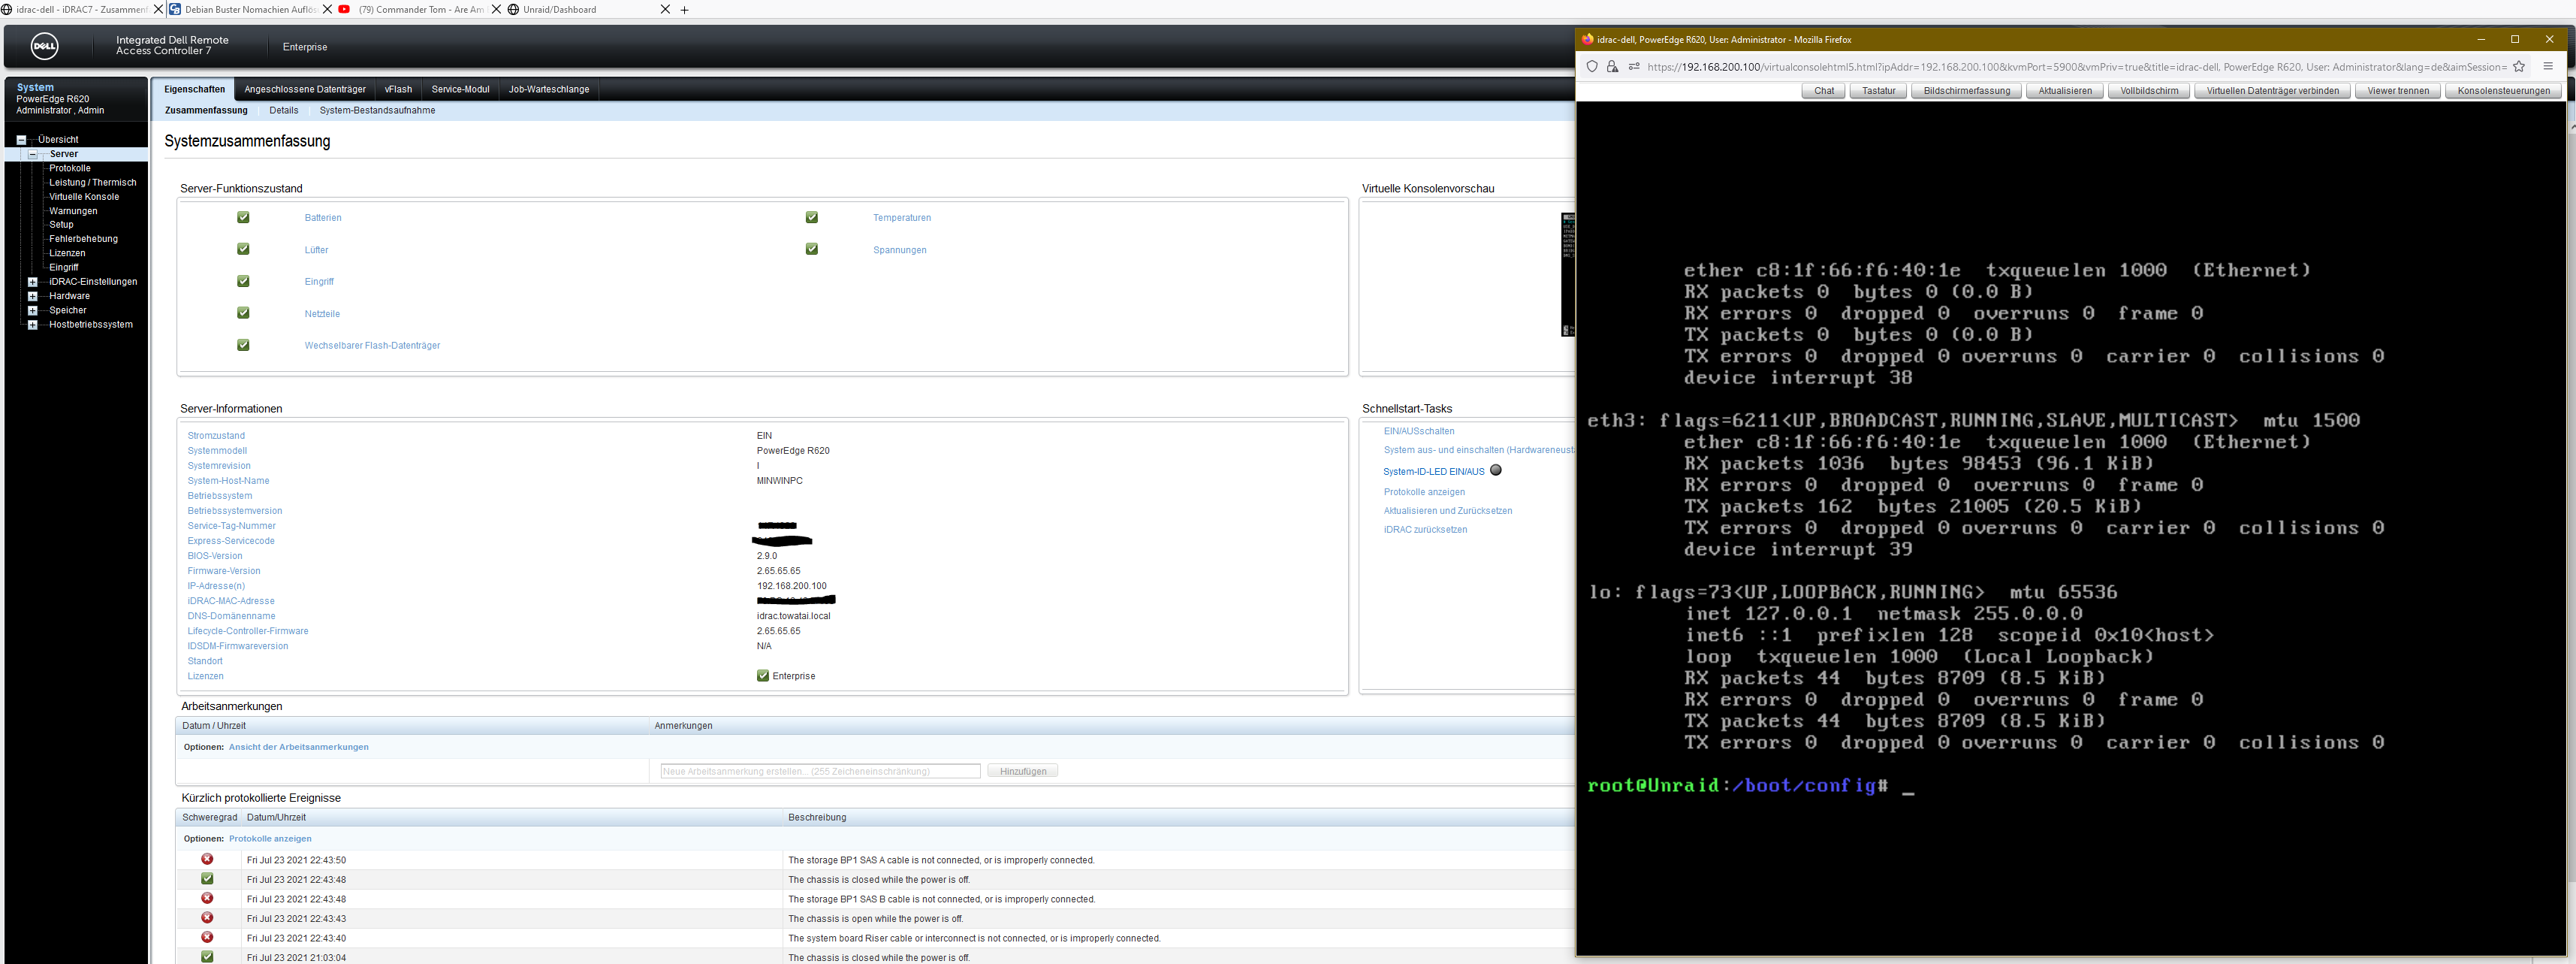The height and width of the screenshot is (964, 2576).
Task: Expand the Speicher tree node
Action: [x=33, y=310]
